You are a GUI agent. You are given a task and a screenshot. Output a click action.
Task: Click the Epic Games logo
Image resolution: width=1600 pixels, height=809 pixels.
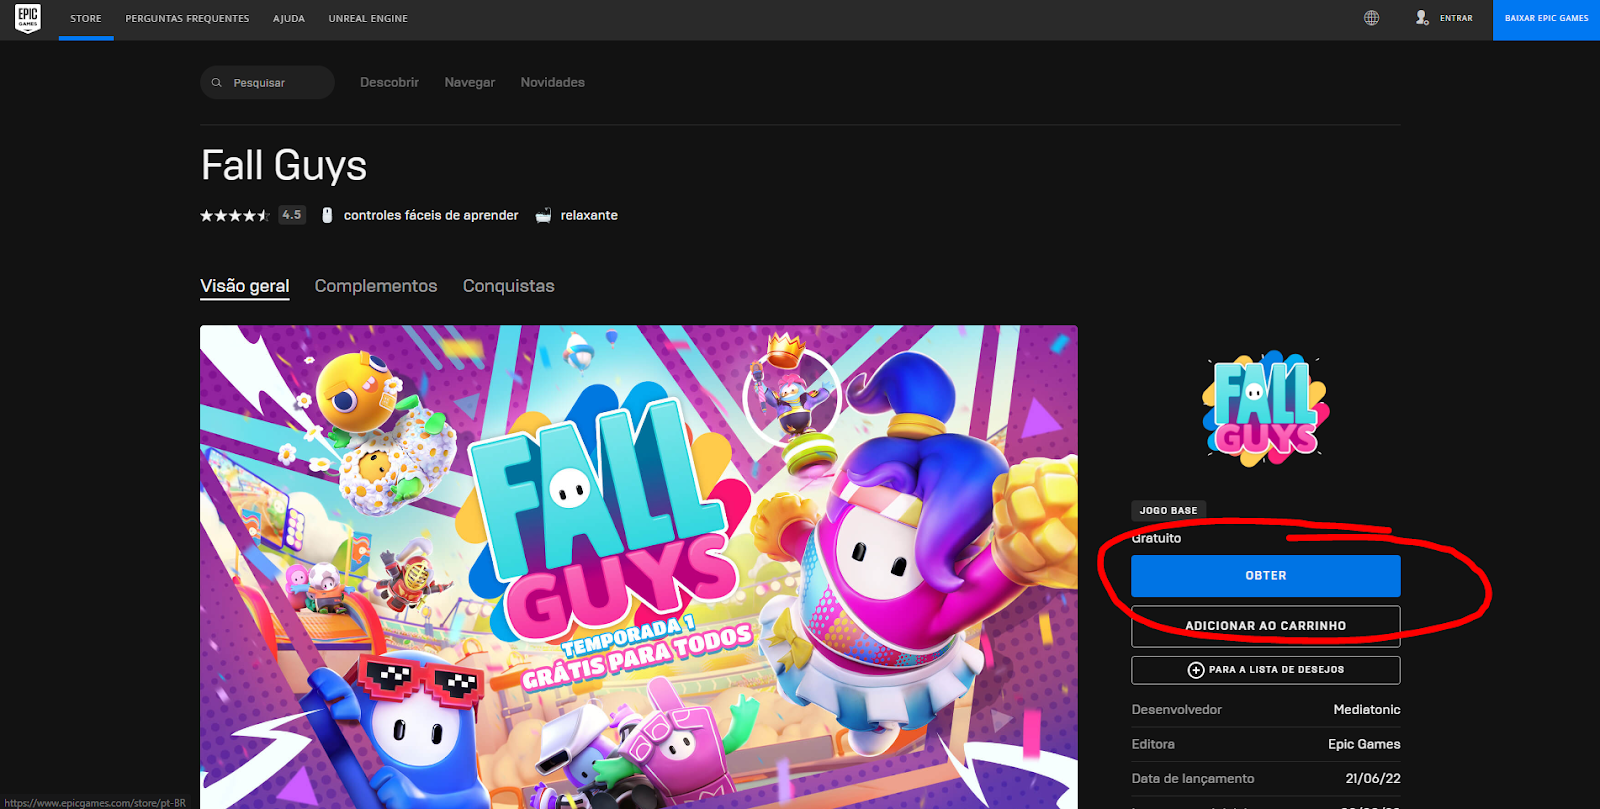click(x=28, y=19)
